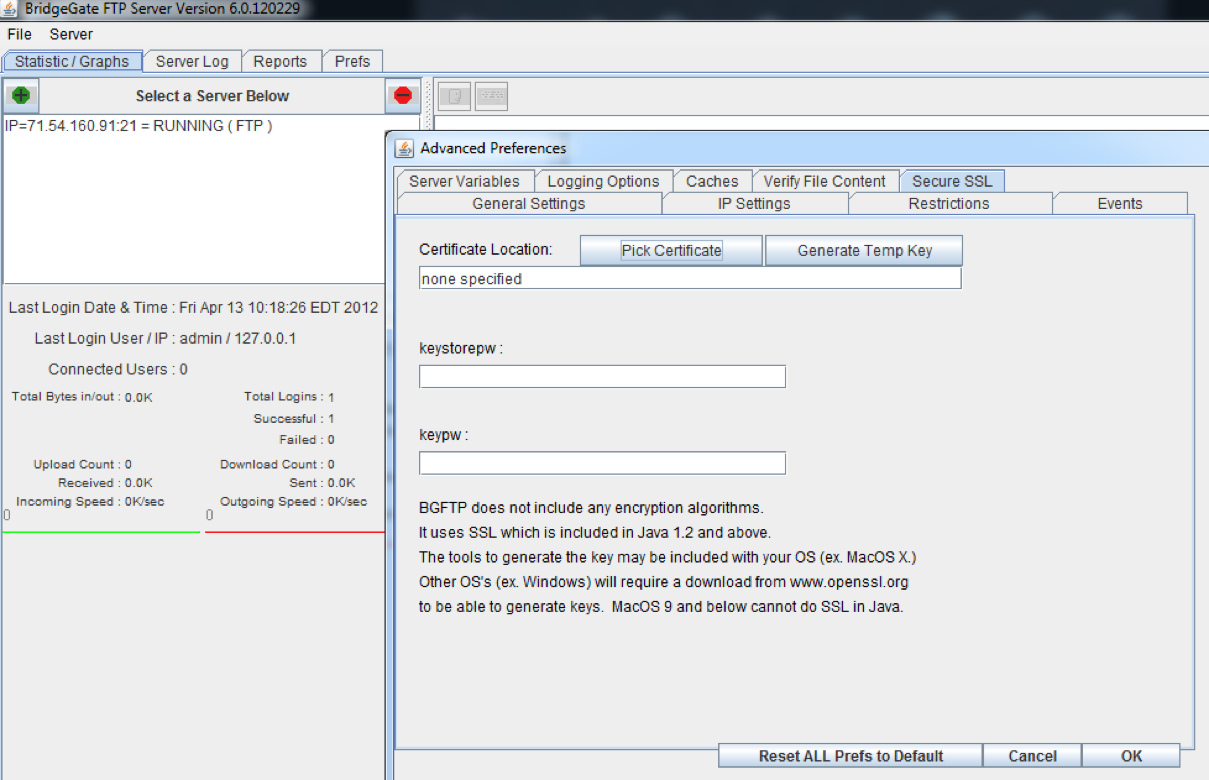Image resolution: width=1209 pixels, height=780 pixels.
Task: Click the certificate location field showing none specified
Action: point(690,278)
